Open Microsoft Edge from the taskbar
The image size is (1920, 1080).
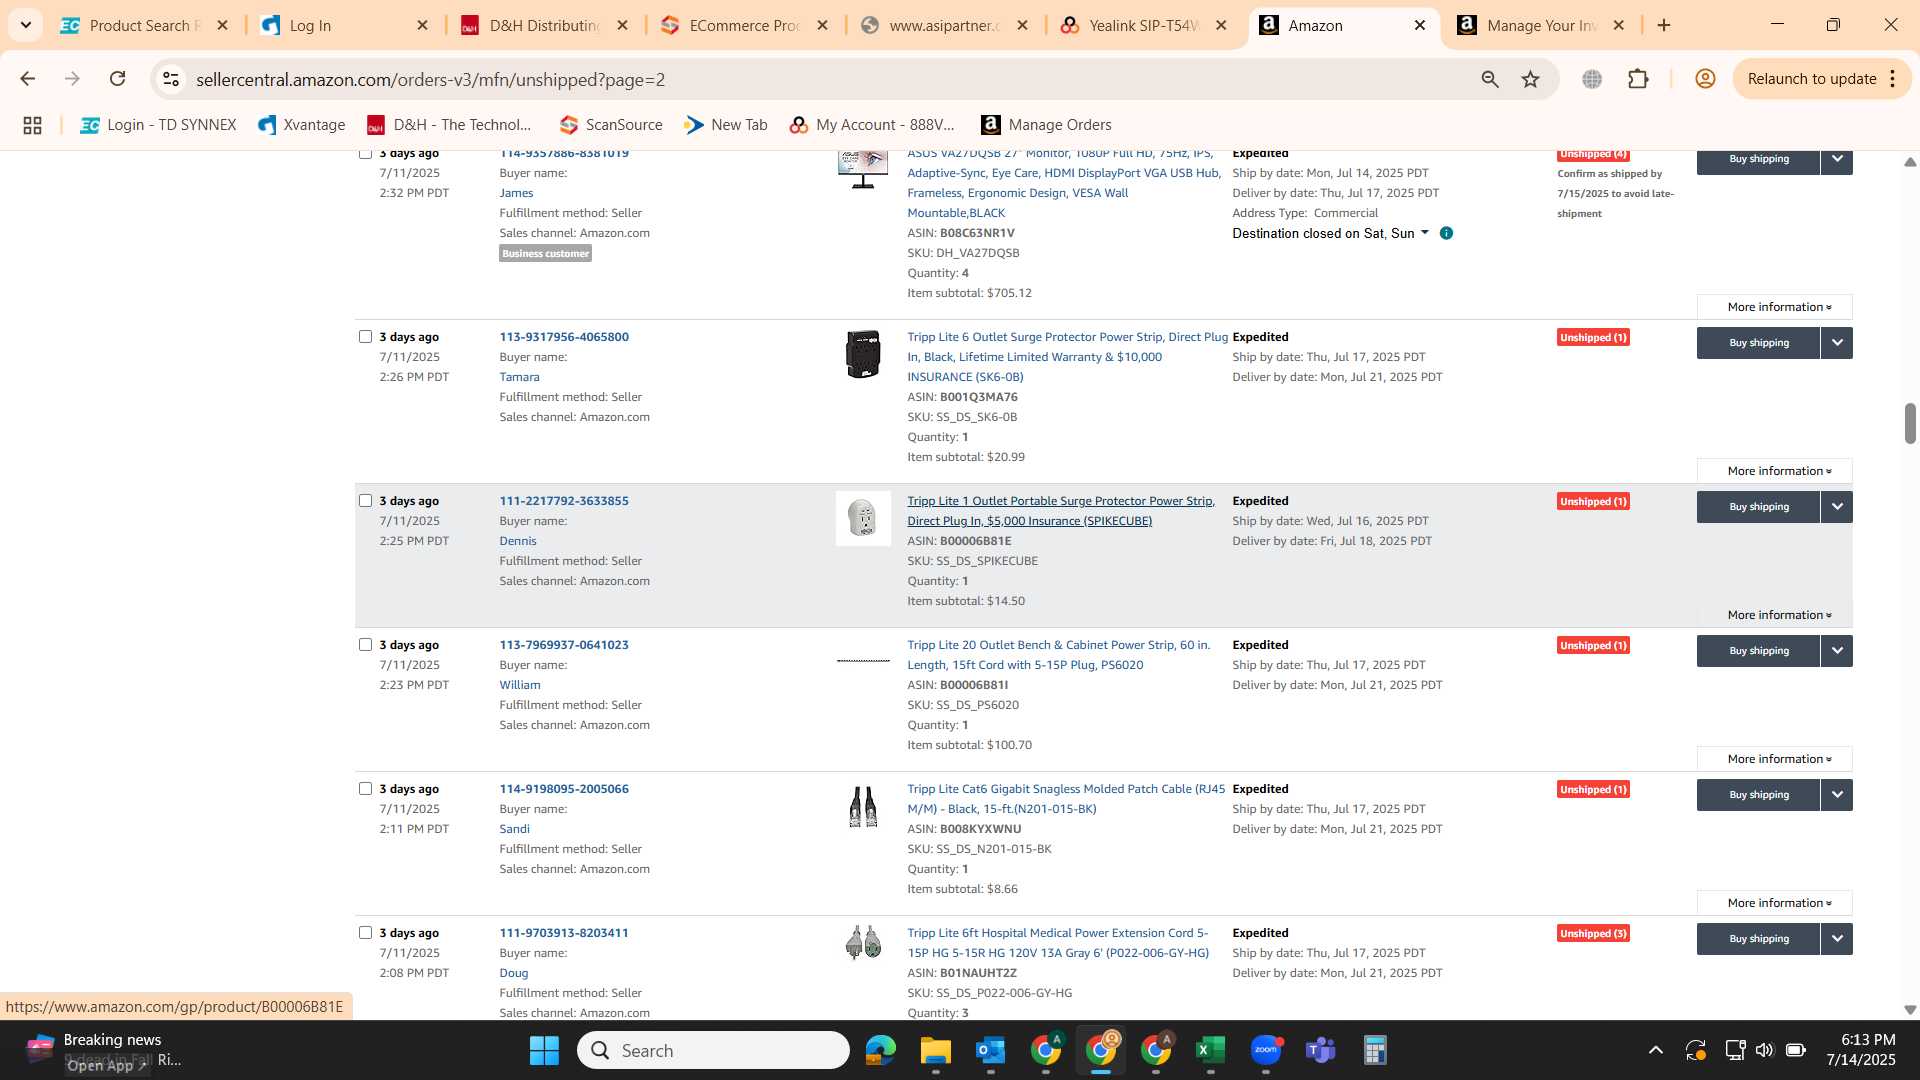click(x=880, y=1050)
